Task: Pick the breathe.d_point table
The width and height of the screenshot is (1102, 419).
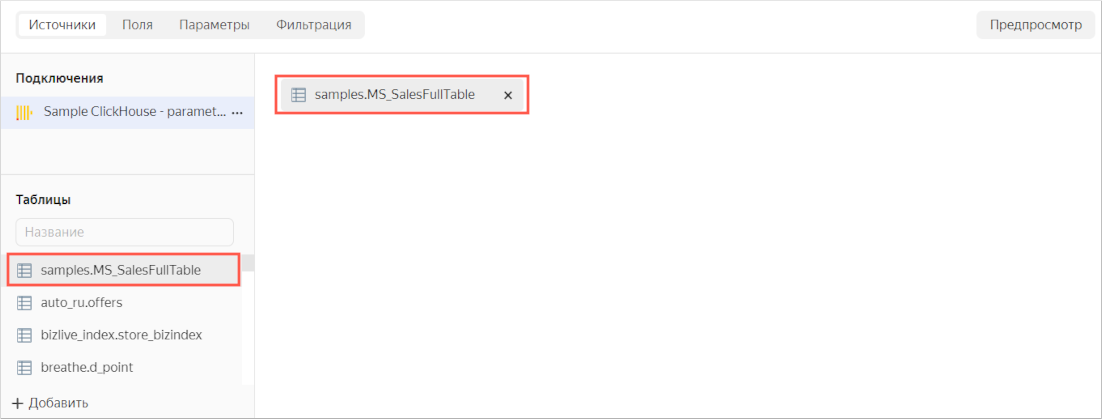Action: coord(87,367)
